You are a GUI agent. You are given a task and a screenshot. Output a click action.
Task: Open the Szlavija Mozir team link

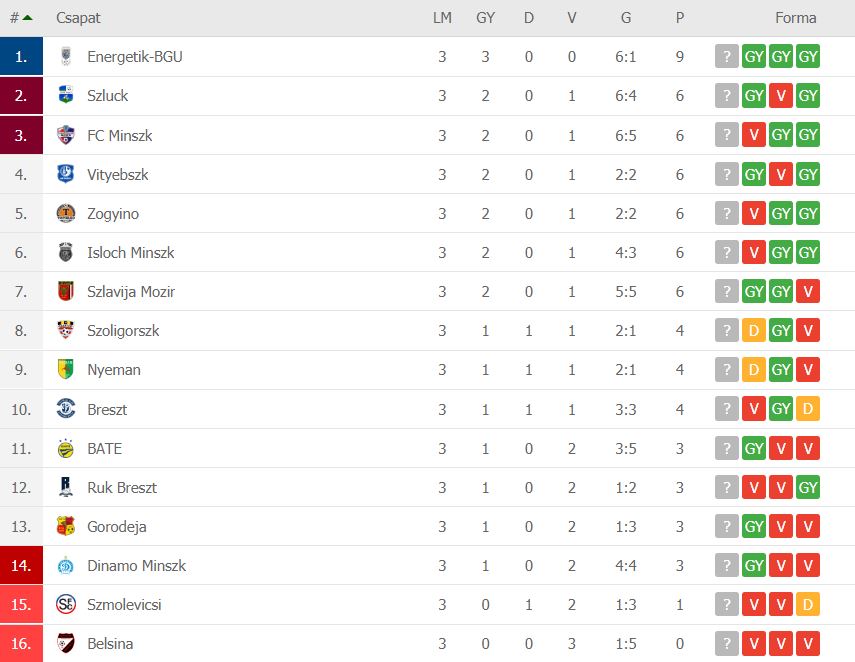[x=131, y=292]
